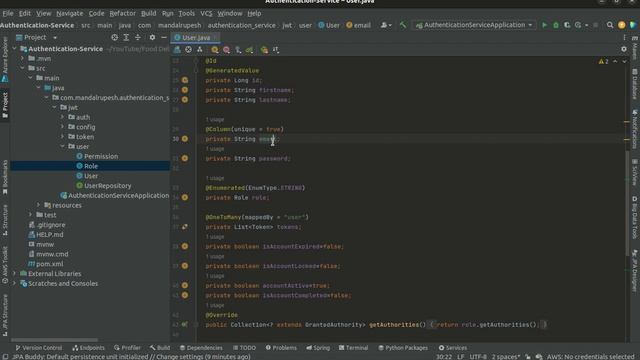
Task: Click the red magnifier JPA toolbar icon
Action: [226, 50]
